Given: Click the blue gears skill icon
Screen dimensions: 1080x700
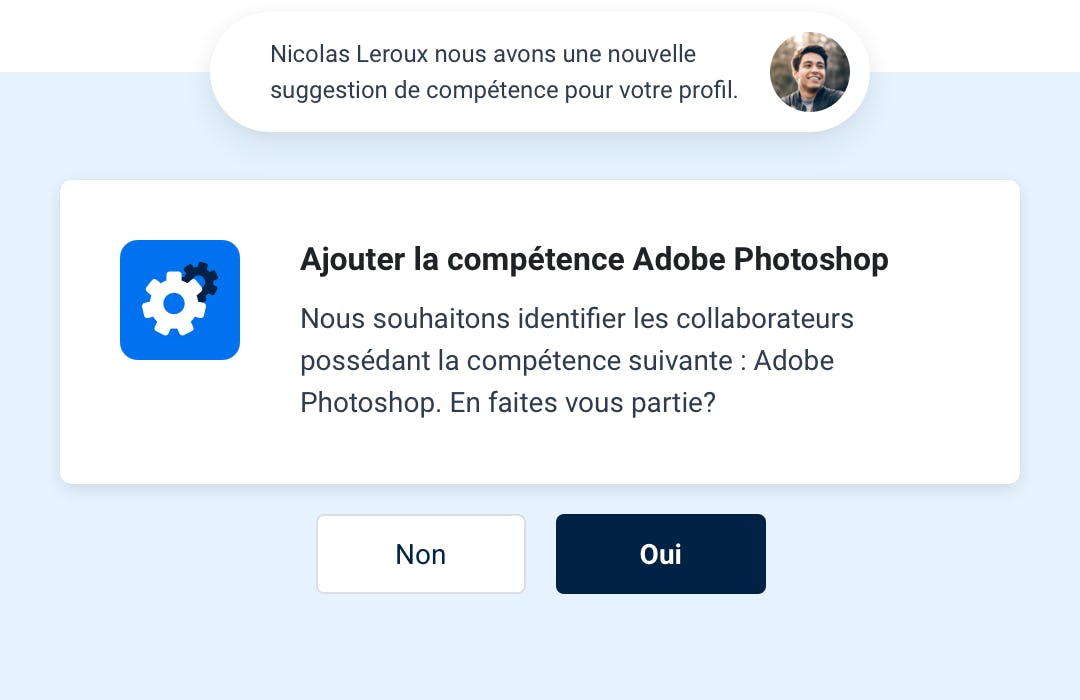Looking at the screenshot, I should 180,300.
